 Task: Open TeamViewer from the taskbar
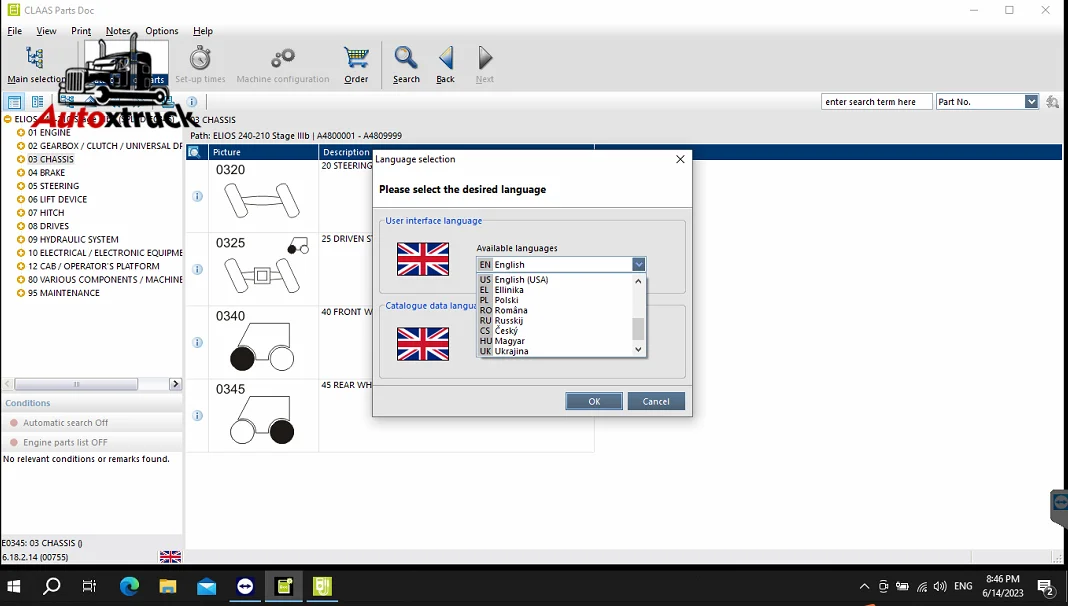point(245,586)
